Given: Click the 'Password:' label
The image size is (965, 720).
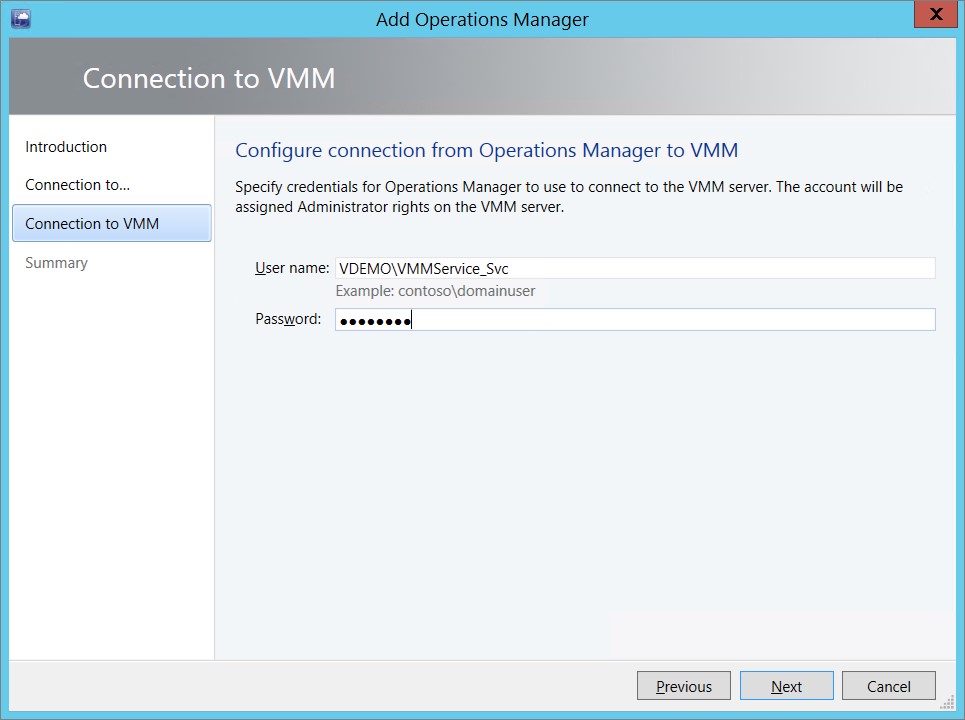Looking at the screenshot, I should 288,319.
